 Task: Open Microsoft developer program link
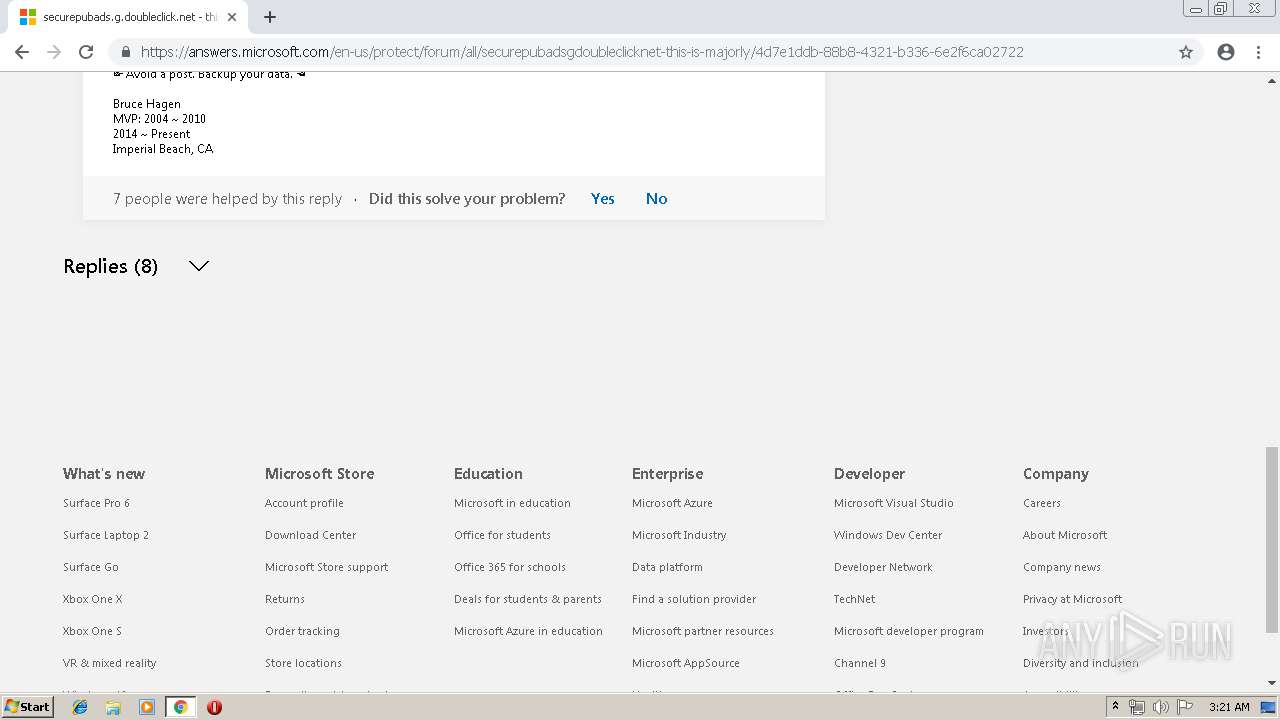click(909, 631)
